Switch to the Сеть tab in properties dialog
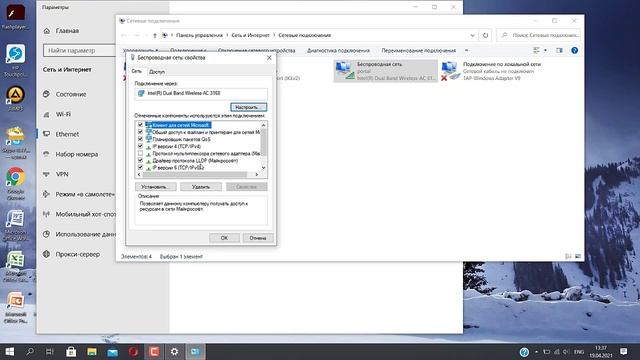This screenshot has width=640, height=360. click(136, 71)
